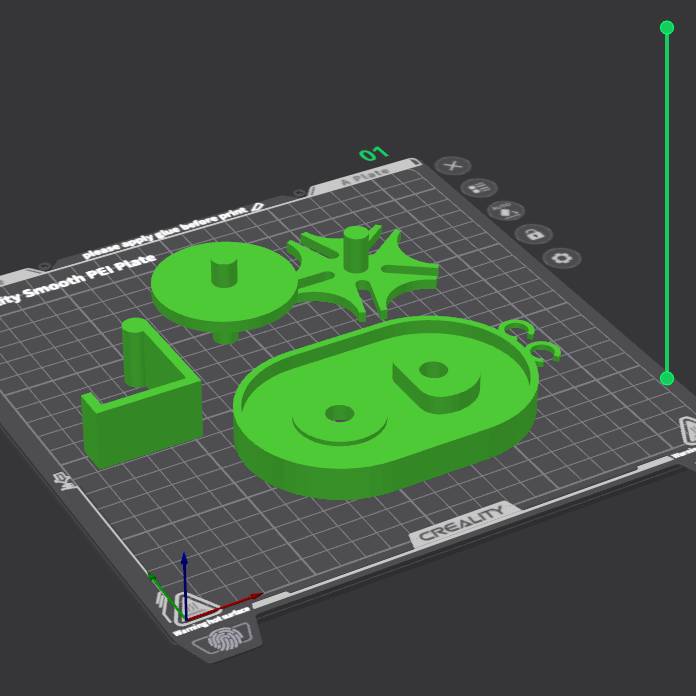The width and height of the screenshot is (696, 696).
Task: Click the small double-hook loops on housing
Action: pyautogui.click(x=530, y=338)
